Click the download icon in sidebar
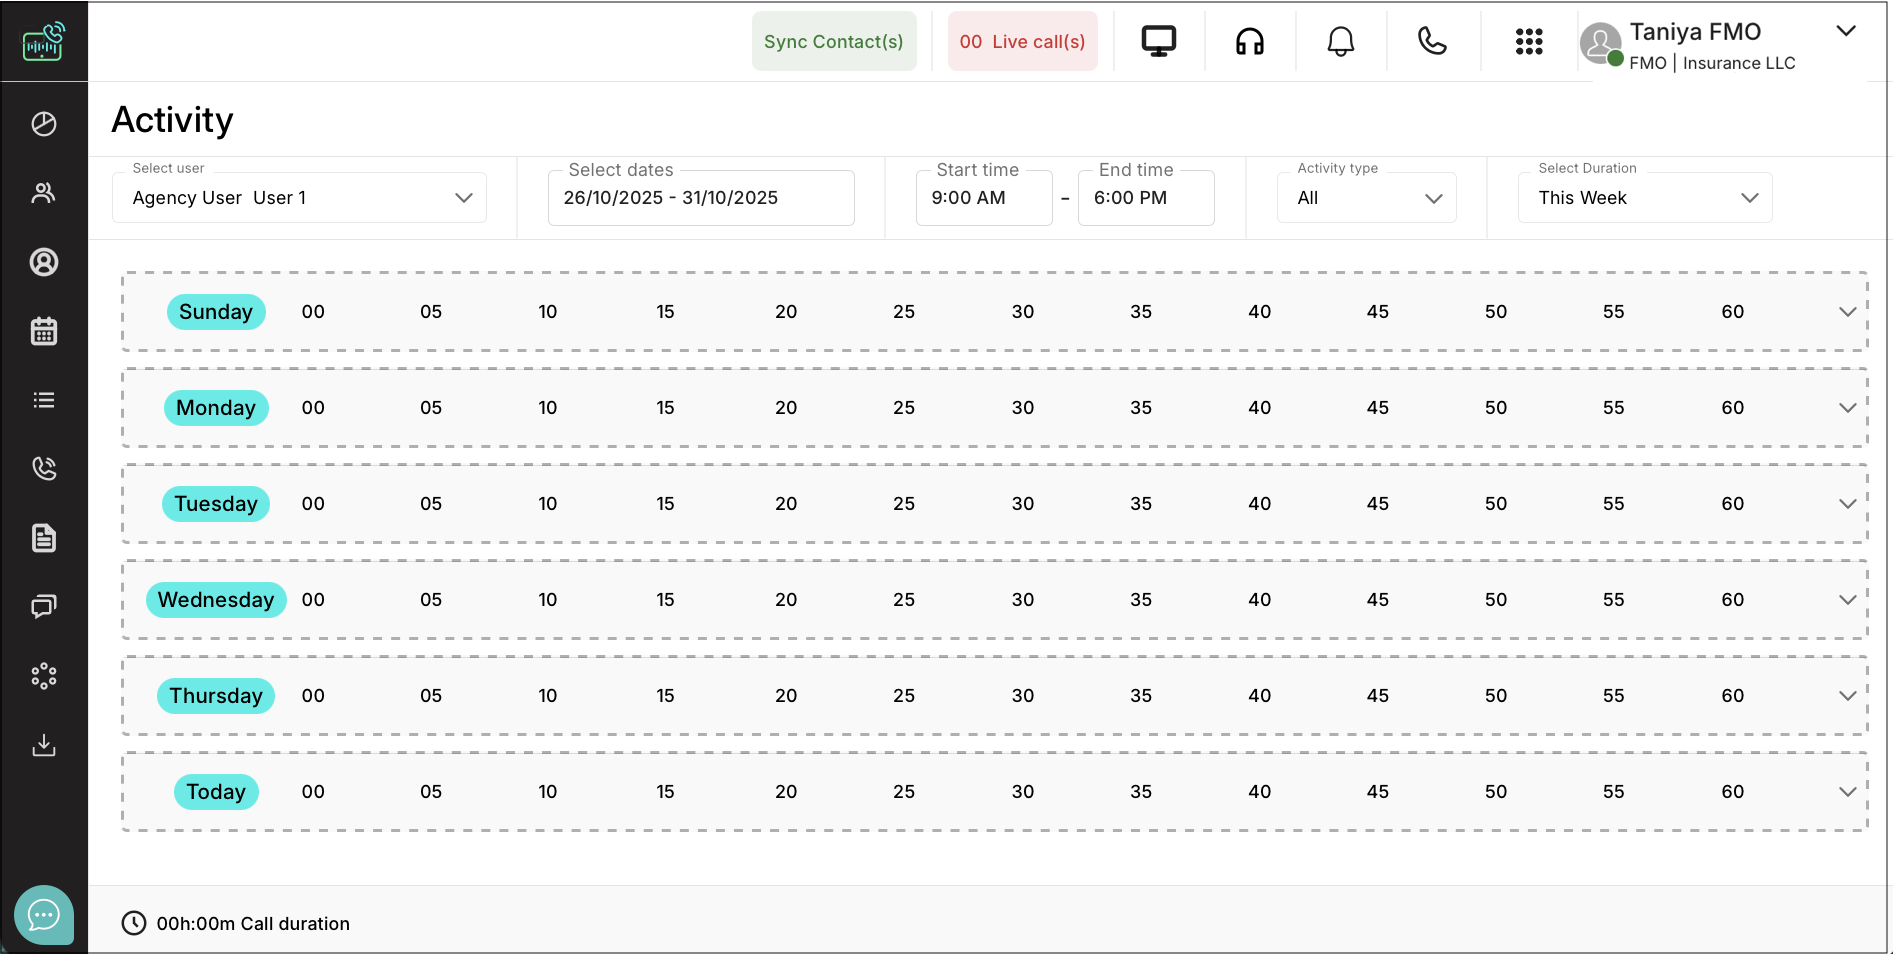The image size is (1893, 954). click(44, 745)
